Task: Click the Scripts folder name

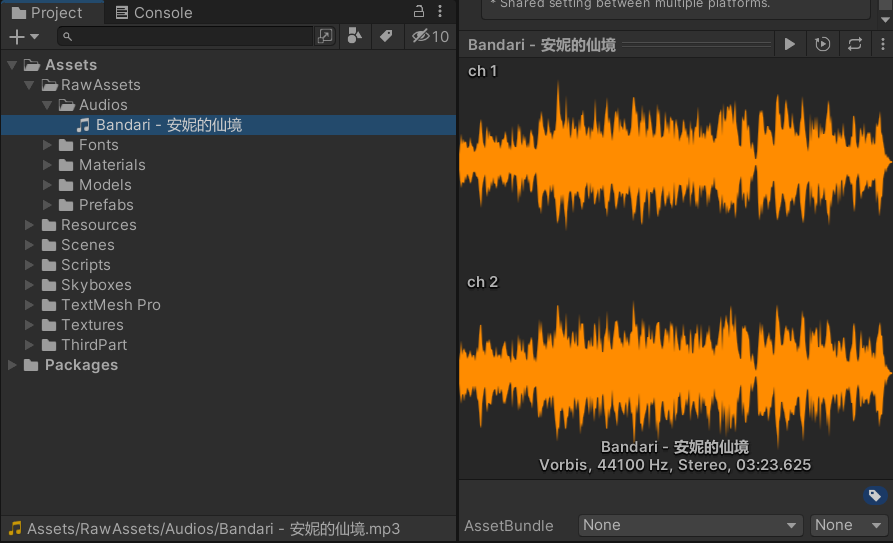Action: pyautogui.click(x=86, y=265)
